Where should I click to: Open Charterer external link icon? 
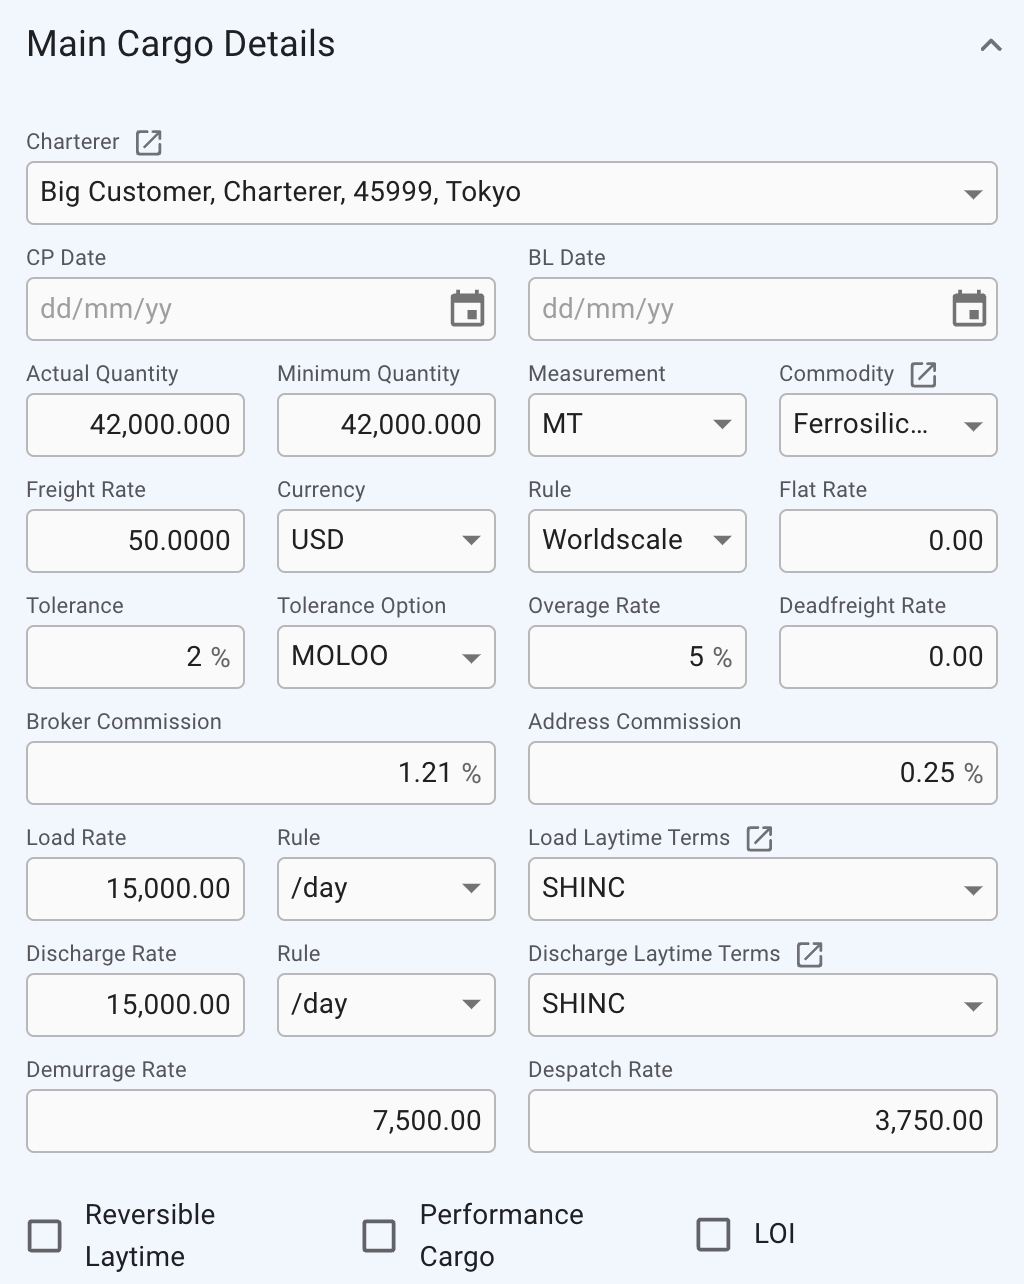point(148,143)
